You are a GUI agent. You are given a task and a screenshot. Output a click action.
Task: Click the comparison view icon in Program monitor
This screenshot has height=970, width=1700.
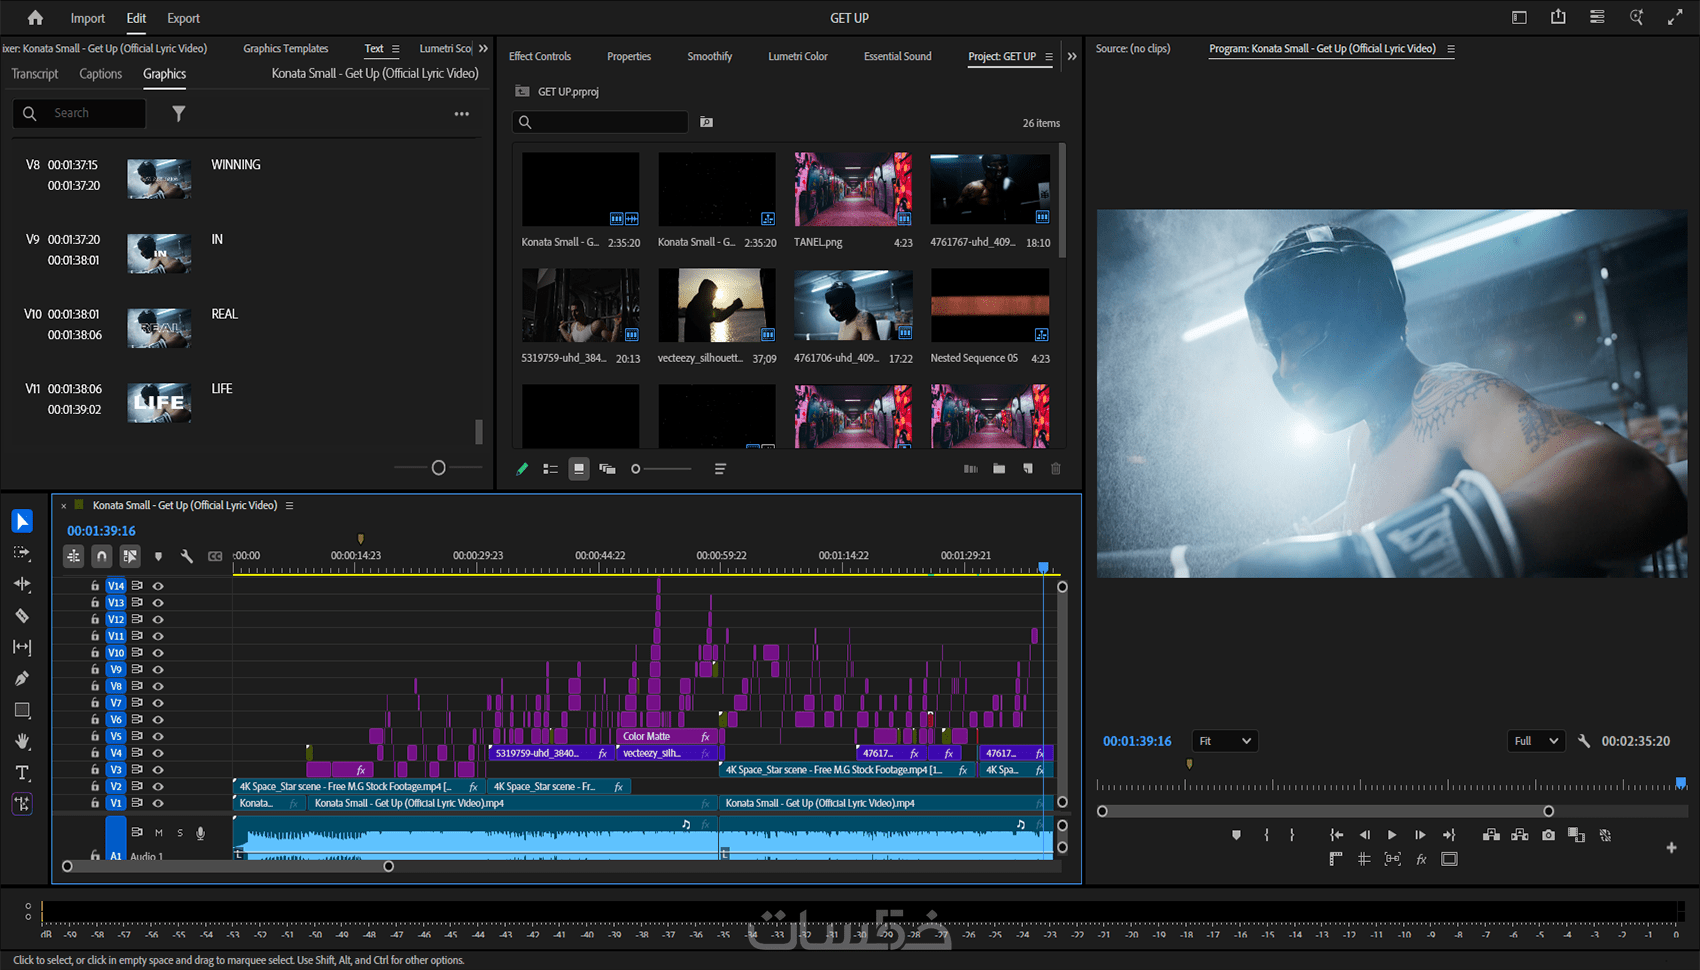(x=1577, y=835)
